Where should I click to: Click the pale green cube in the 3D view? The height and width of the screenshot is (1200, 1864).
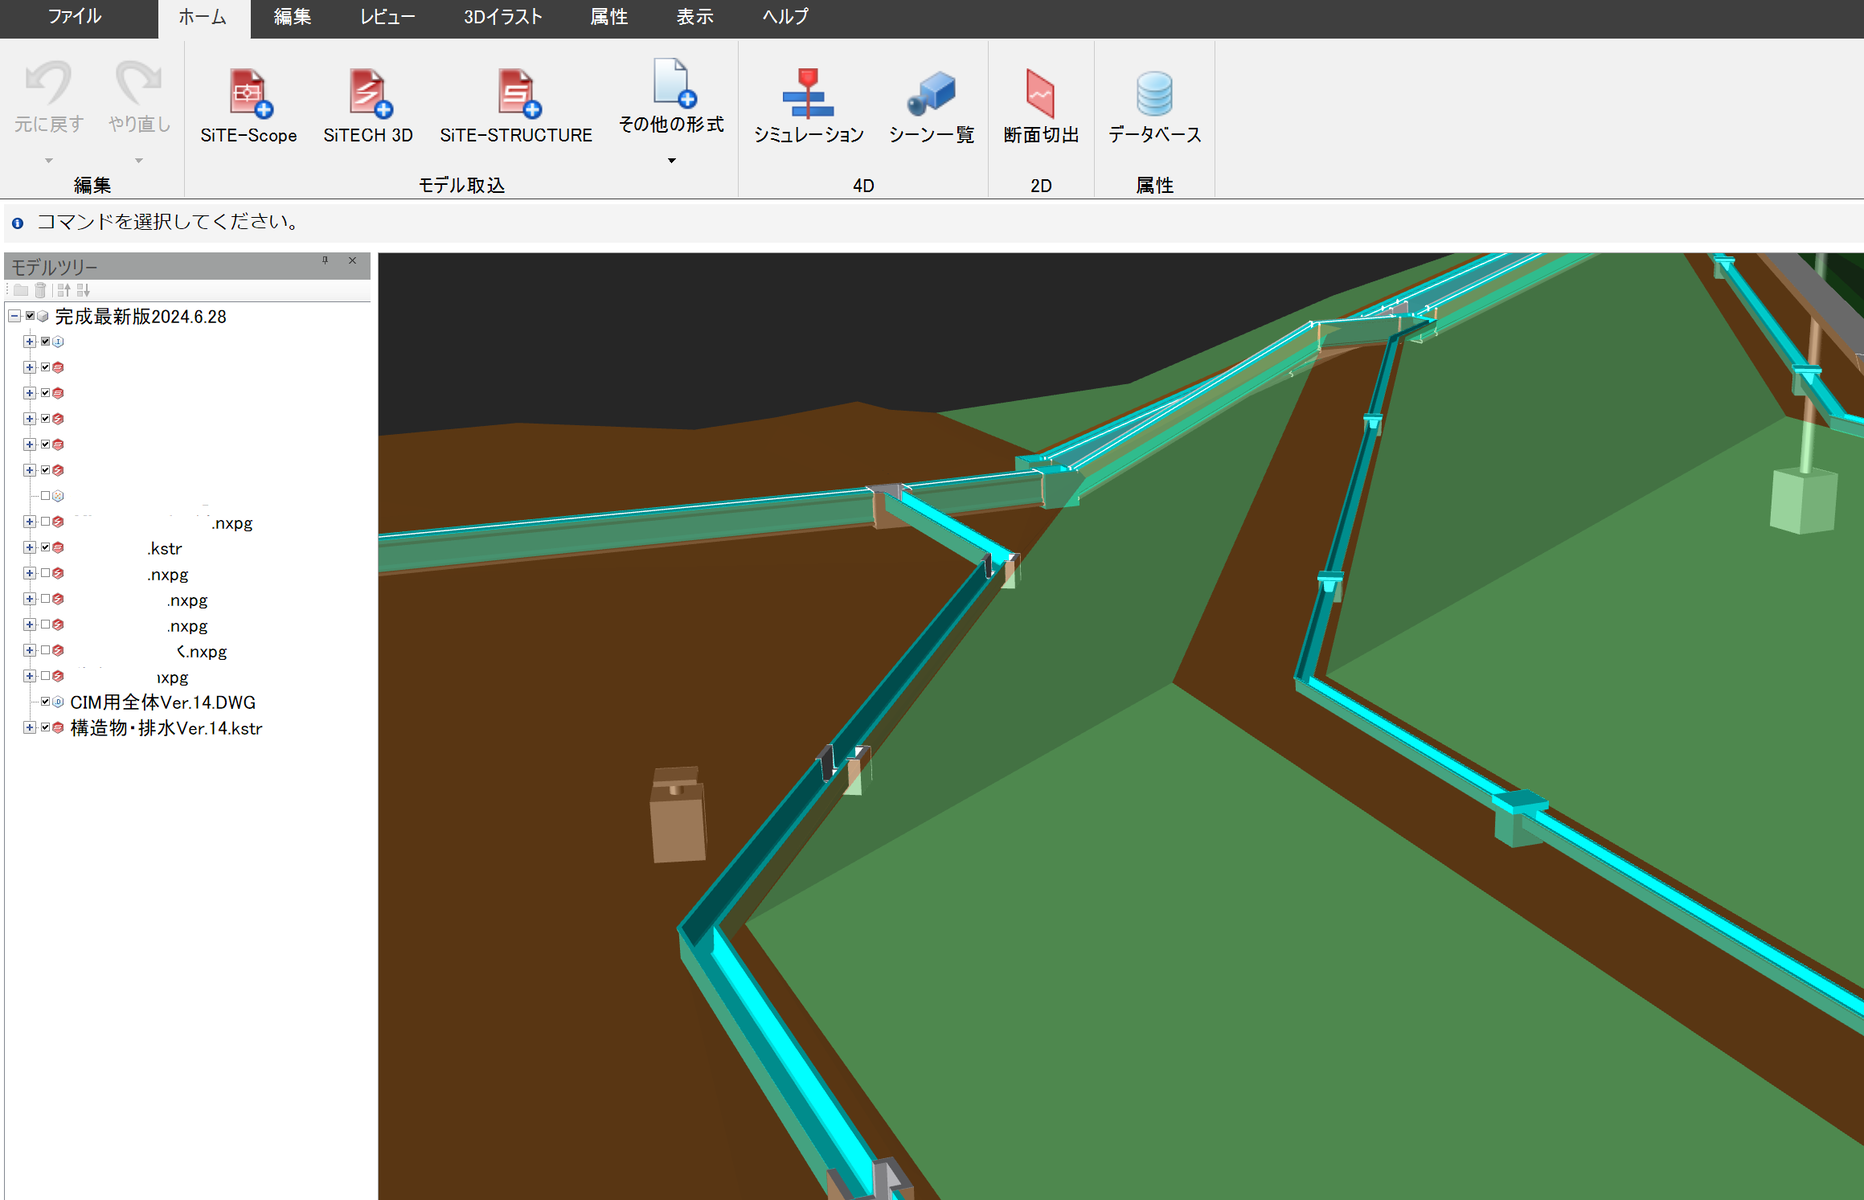tap(1804, 499)
